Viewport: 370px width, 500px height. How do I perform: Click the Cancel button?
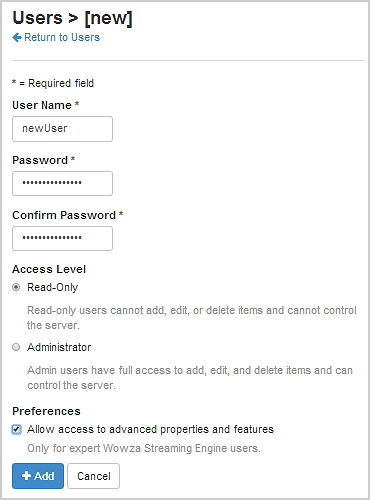click(x=93, y=476)
